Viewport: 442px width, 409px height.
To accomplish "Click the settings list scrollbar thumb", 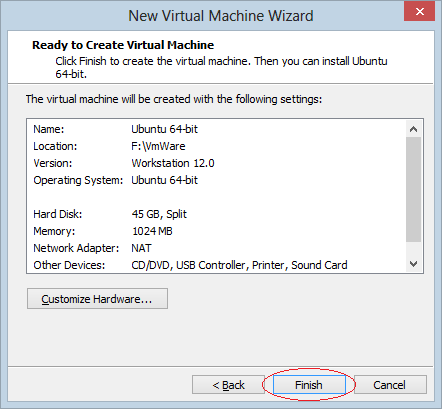I will pyautogui.click(x=413, y=189).
